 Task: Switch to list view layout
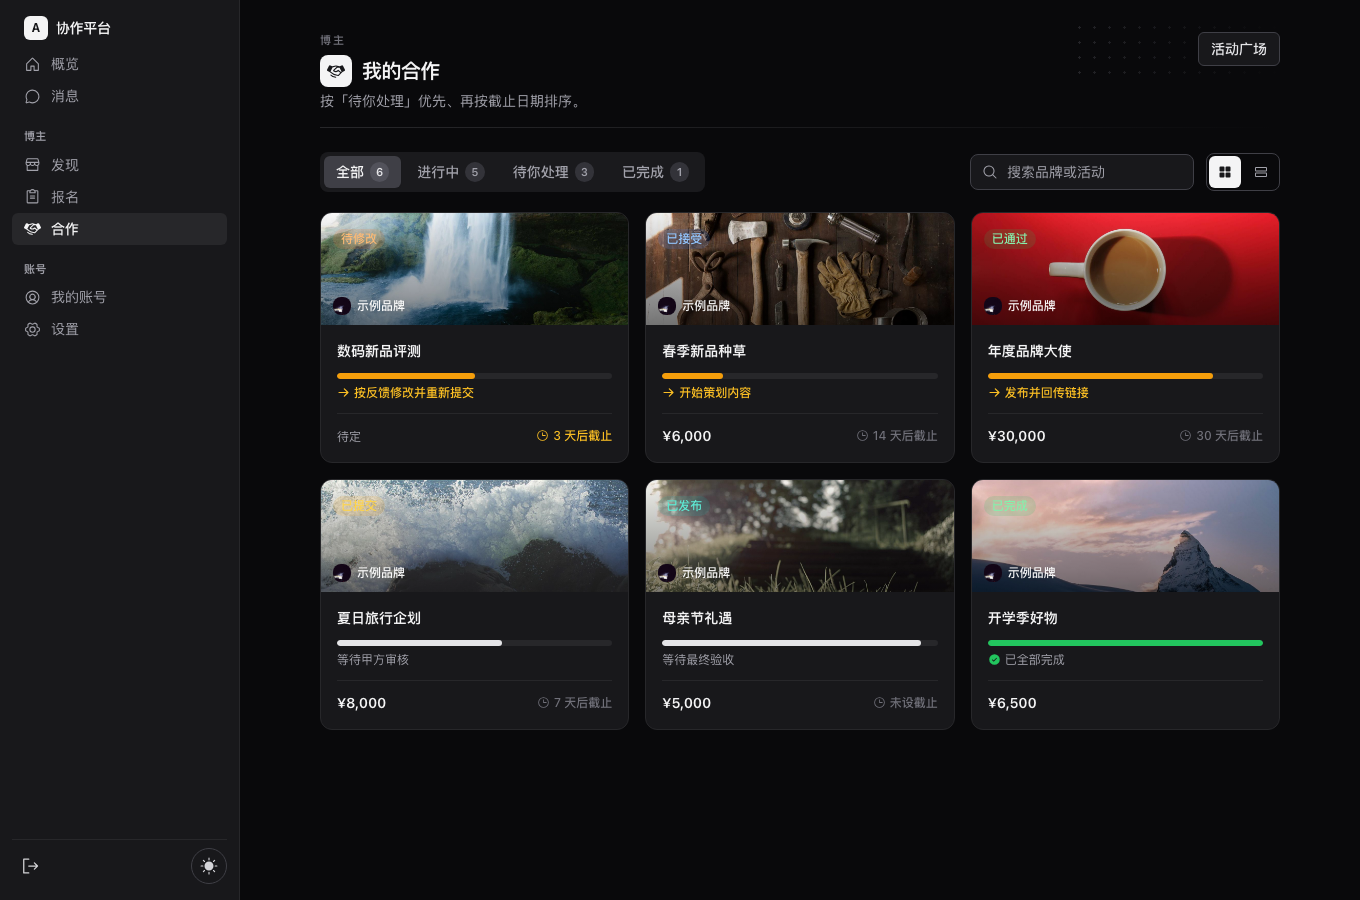click(x=1261, y=172)
